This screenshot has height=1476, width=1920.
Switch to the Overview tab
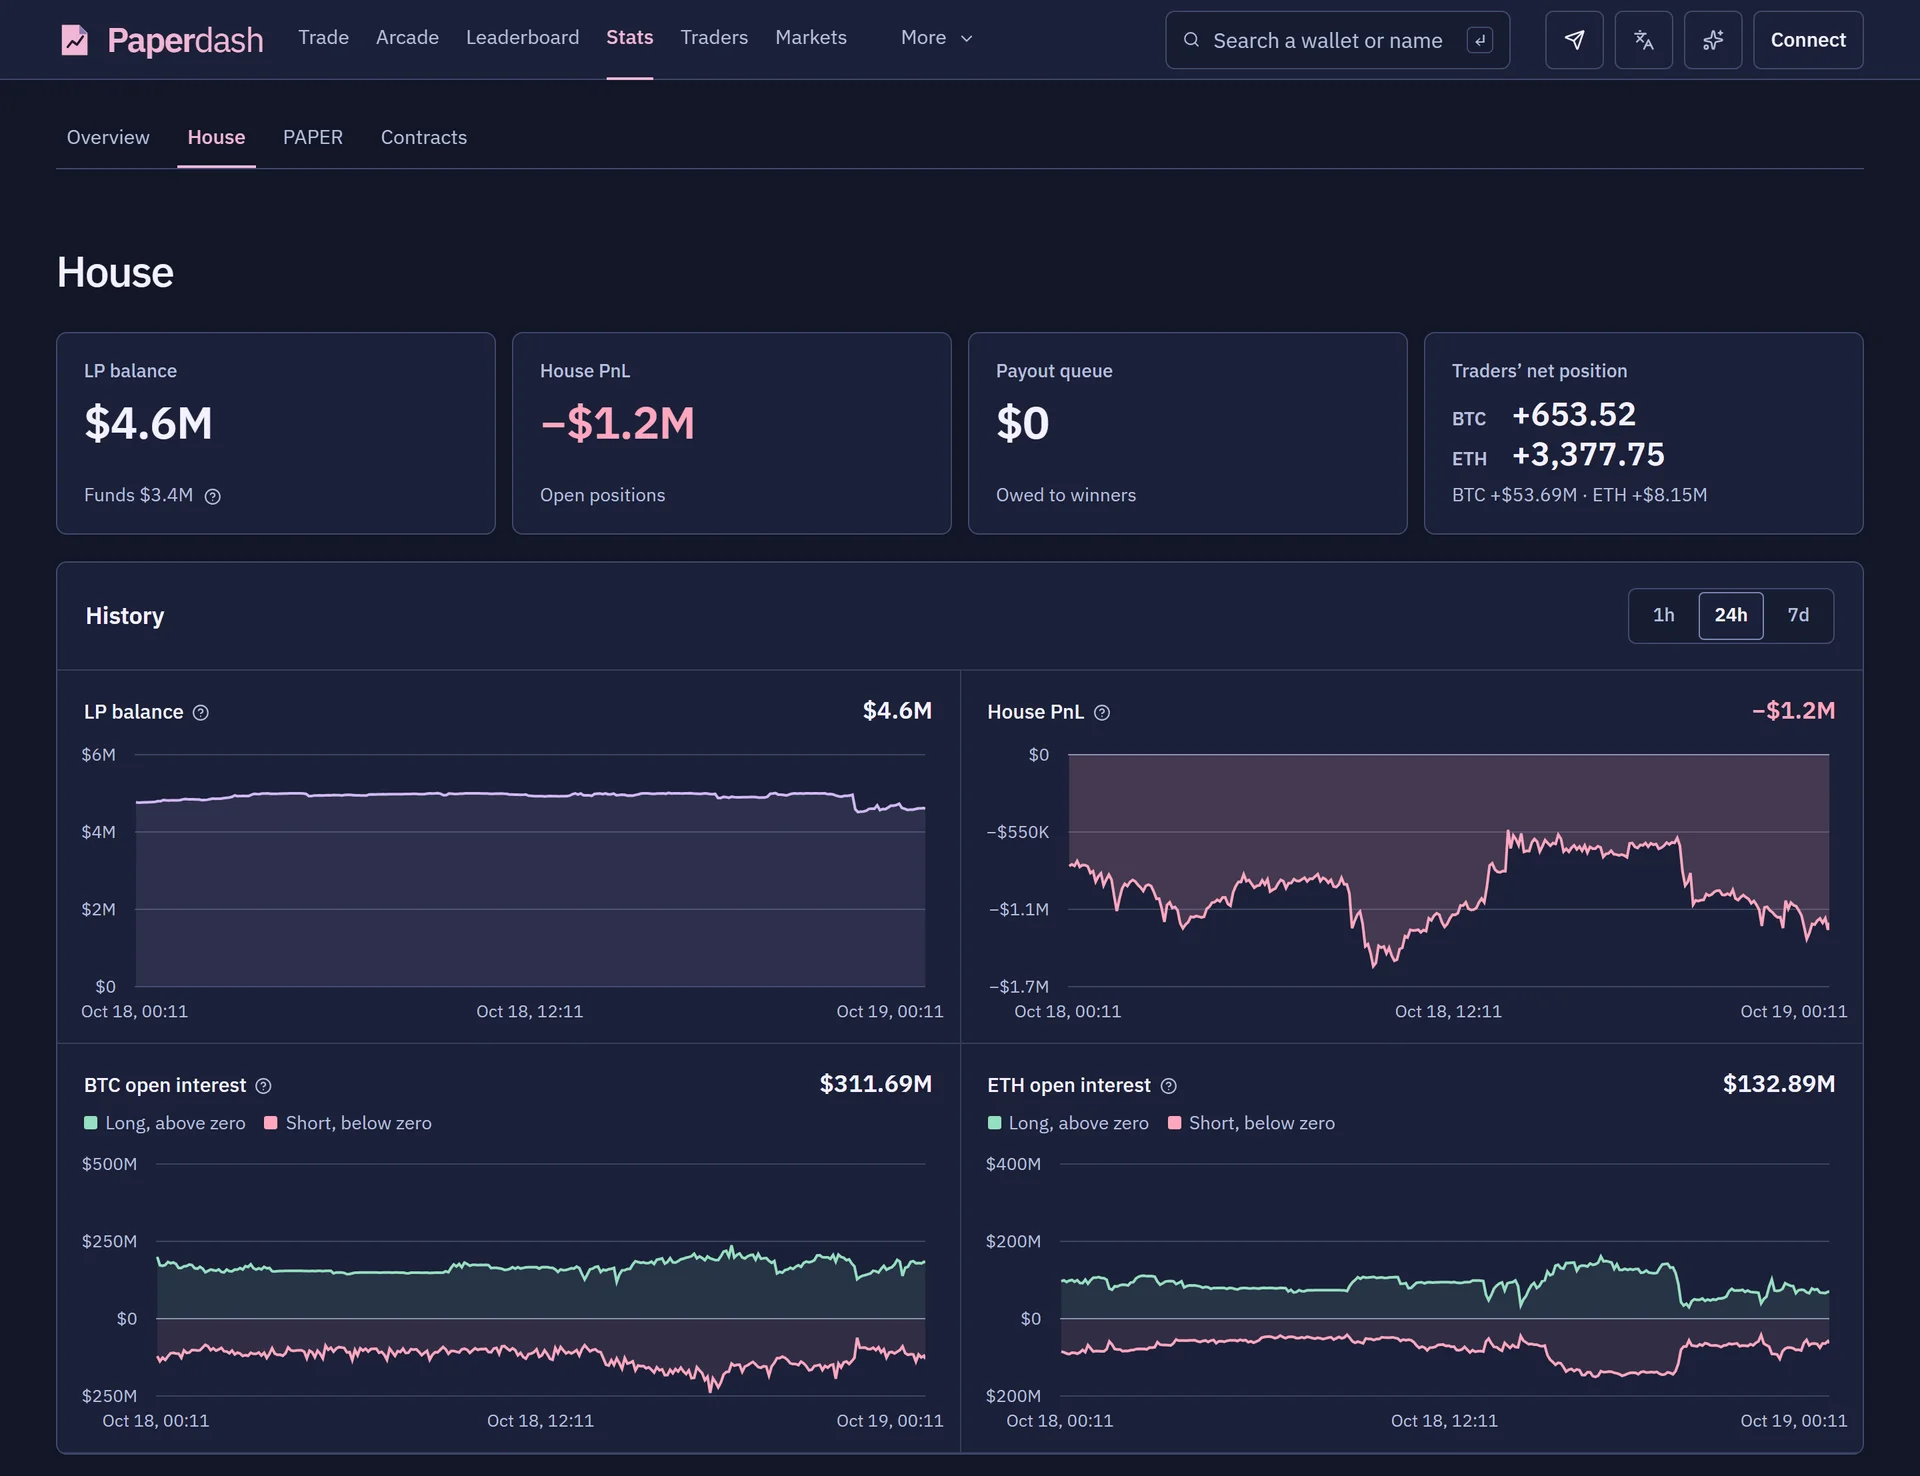point(108,137)
